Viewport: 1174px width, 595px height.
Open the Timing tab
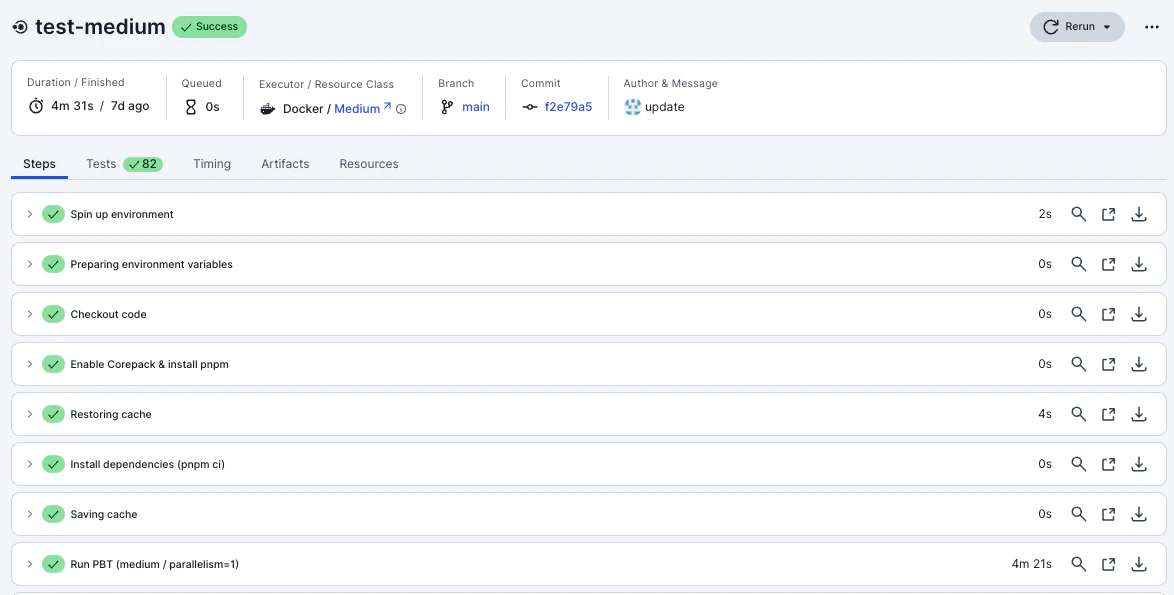(212, 164)
